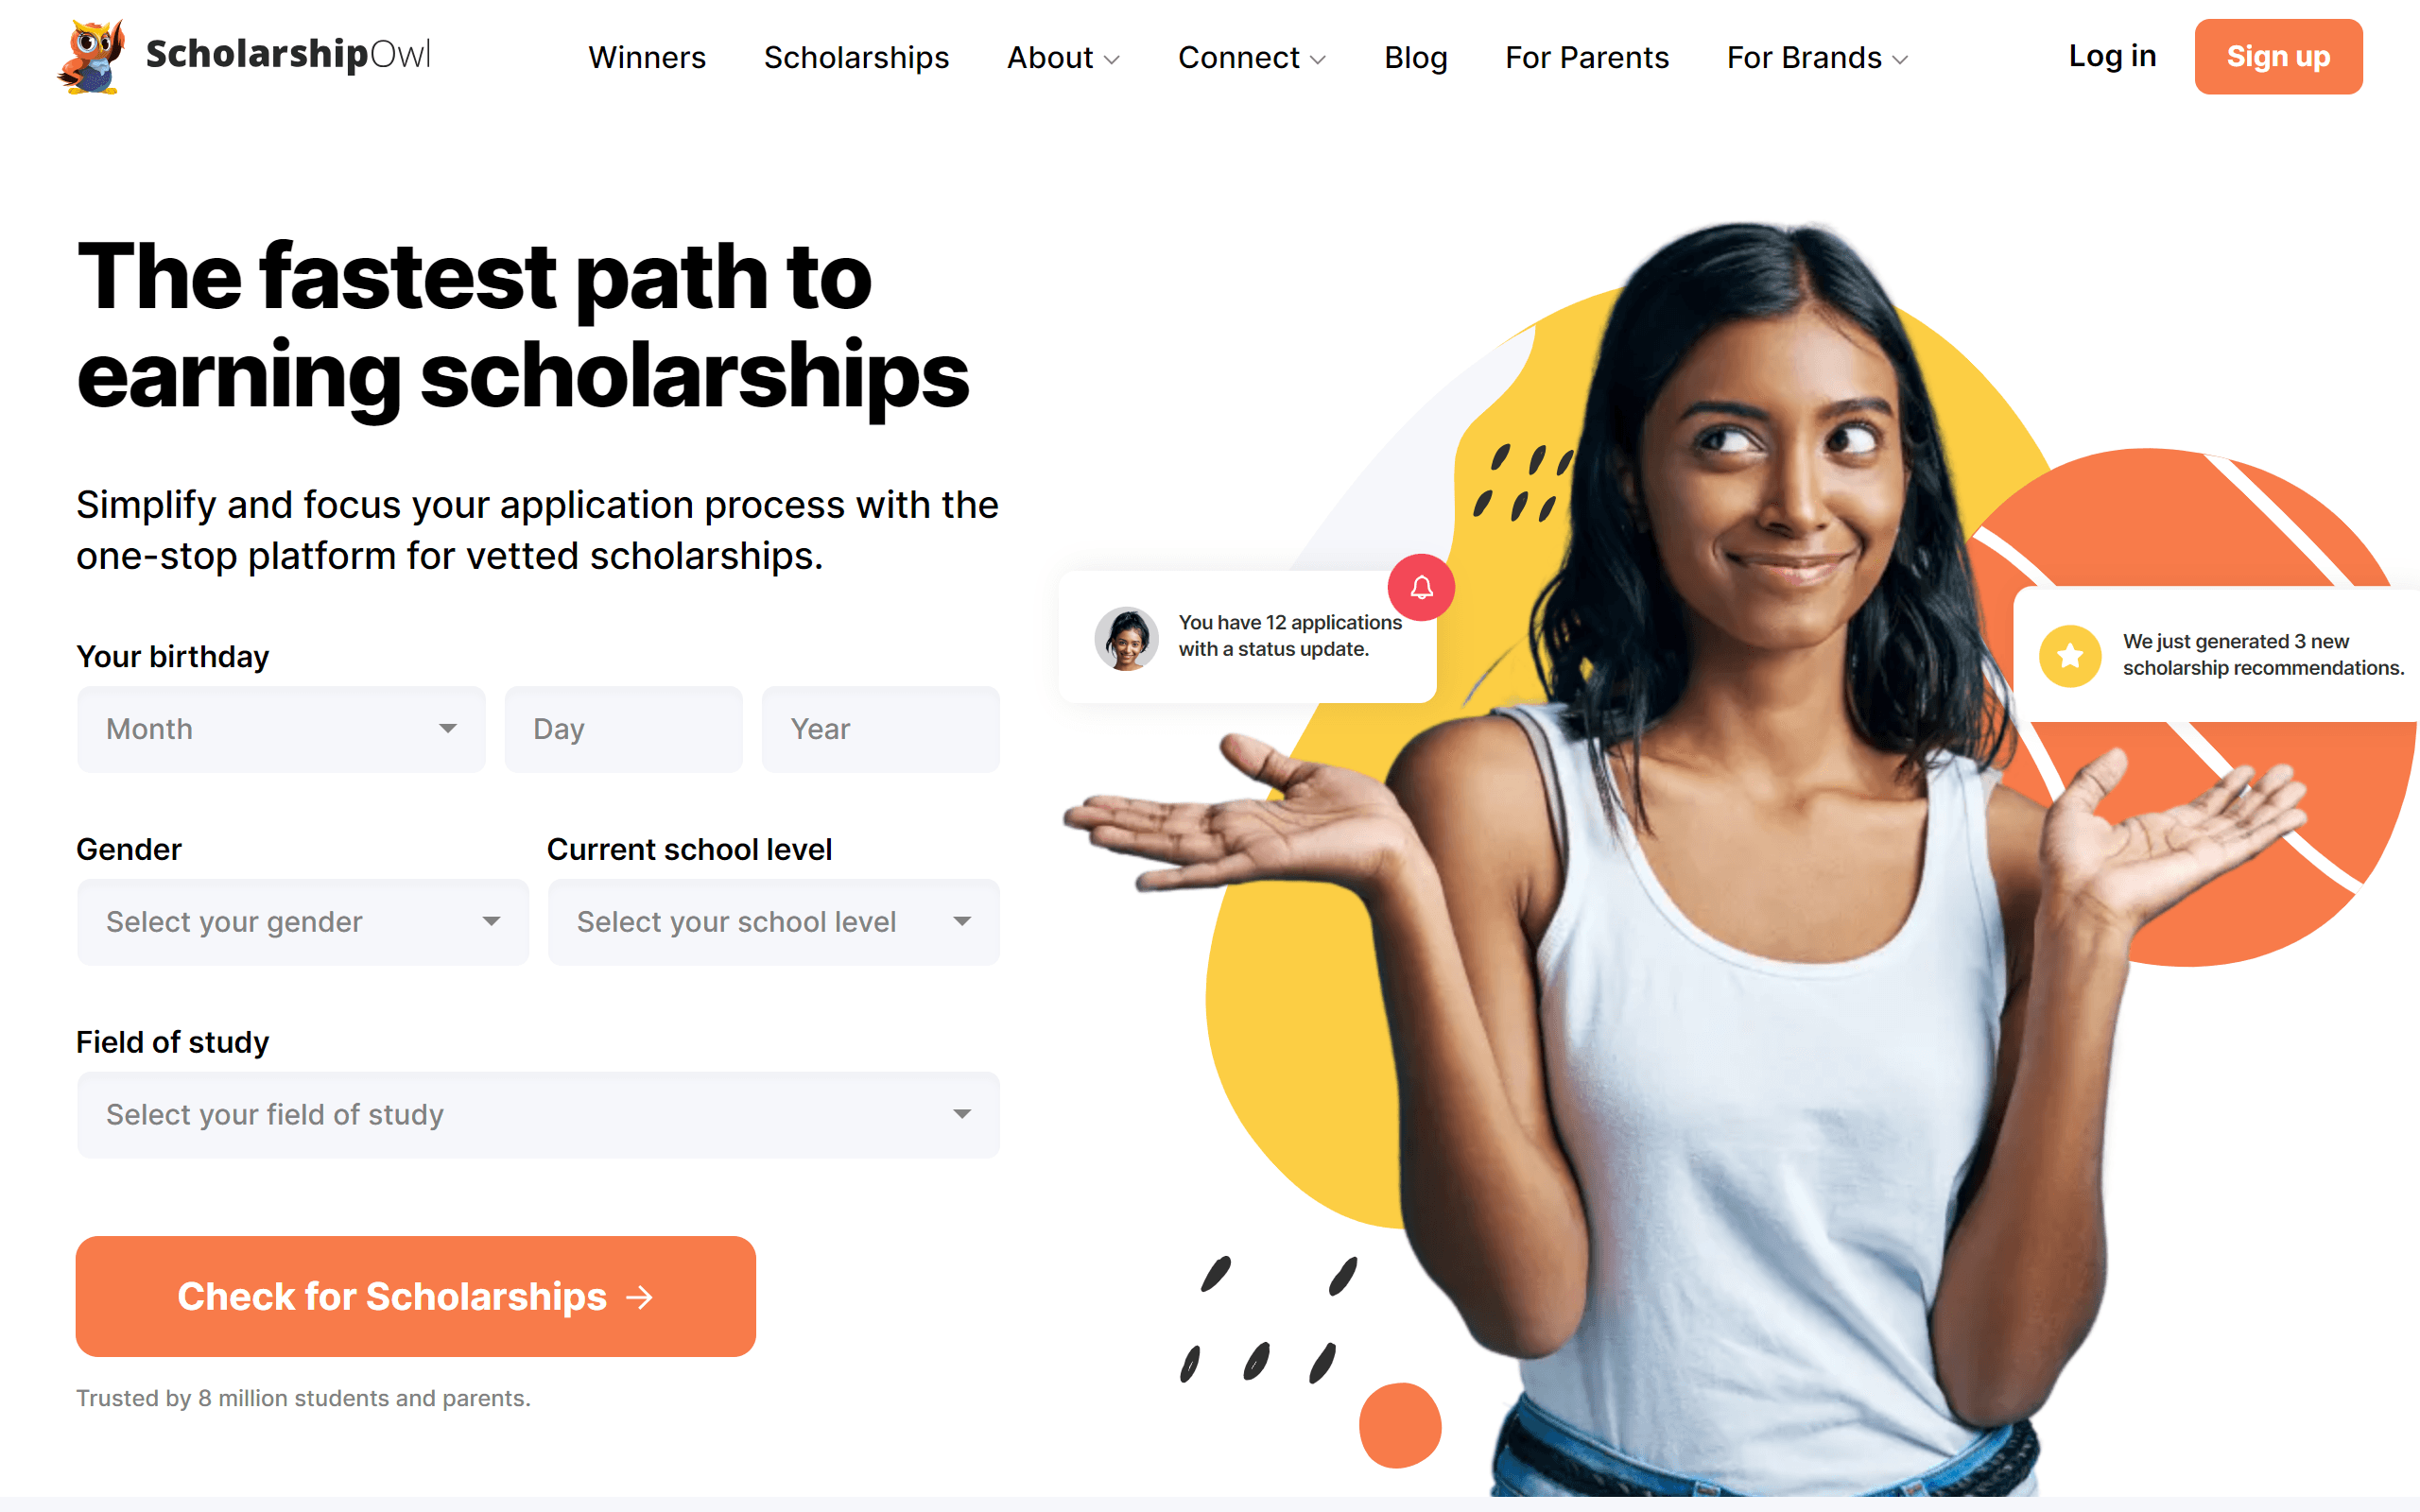The image size is (2420, 1512).
Task: Click the orange Sign up button
Action: [x=2278, y=56]
